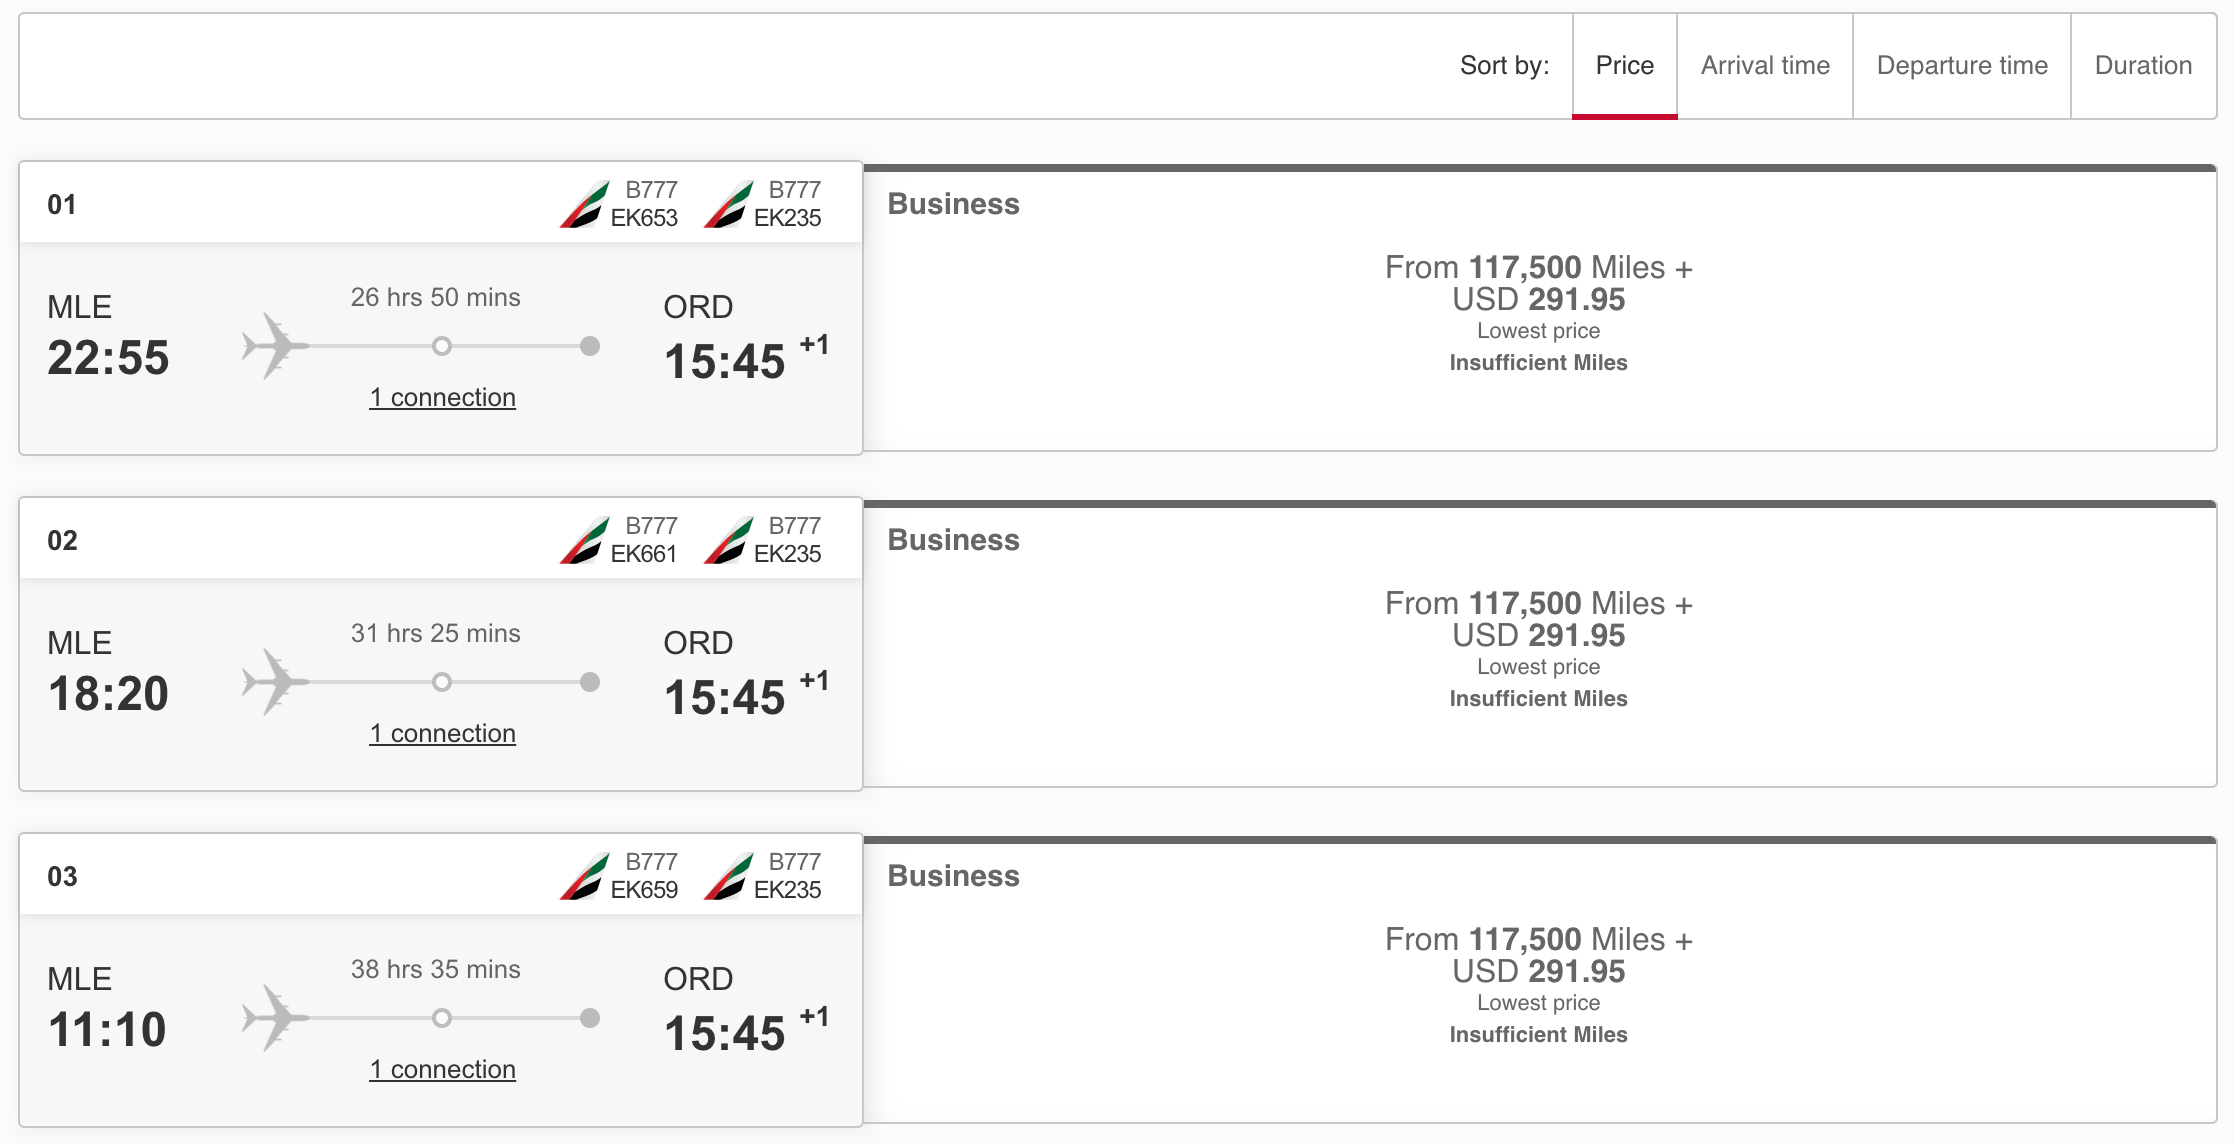Select Business fare for flight 02
2234x1144 pixels.
point(1538,636)
